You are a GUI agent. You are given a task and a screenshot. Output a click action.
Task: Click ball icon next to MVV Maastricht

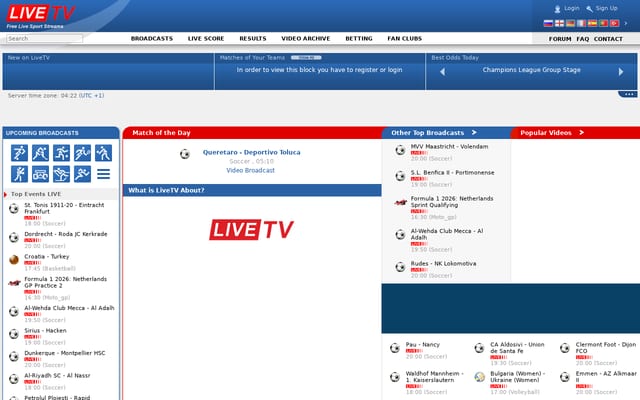coord(400,150)
